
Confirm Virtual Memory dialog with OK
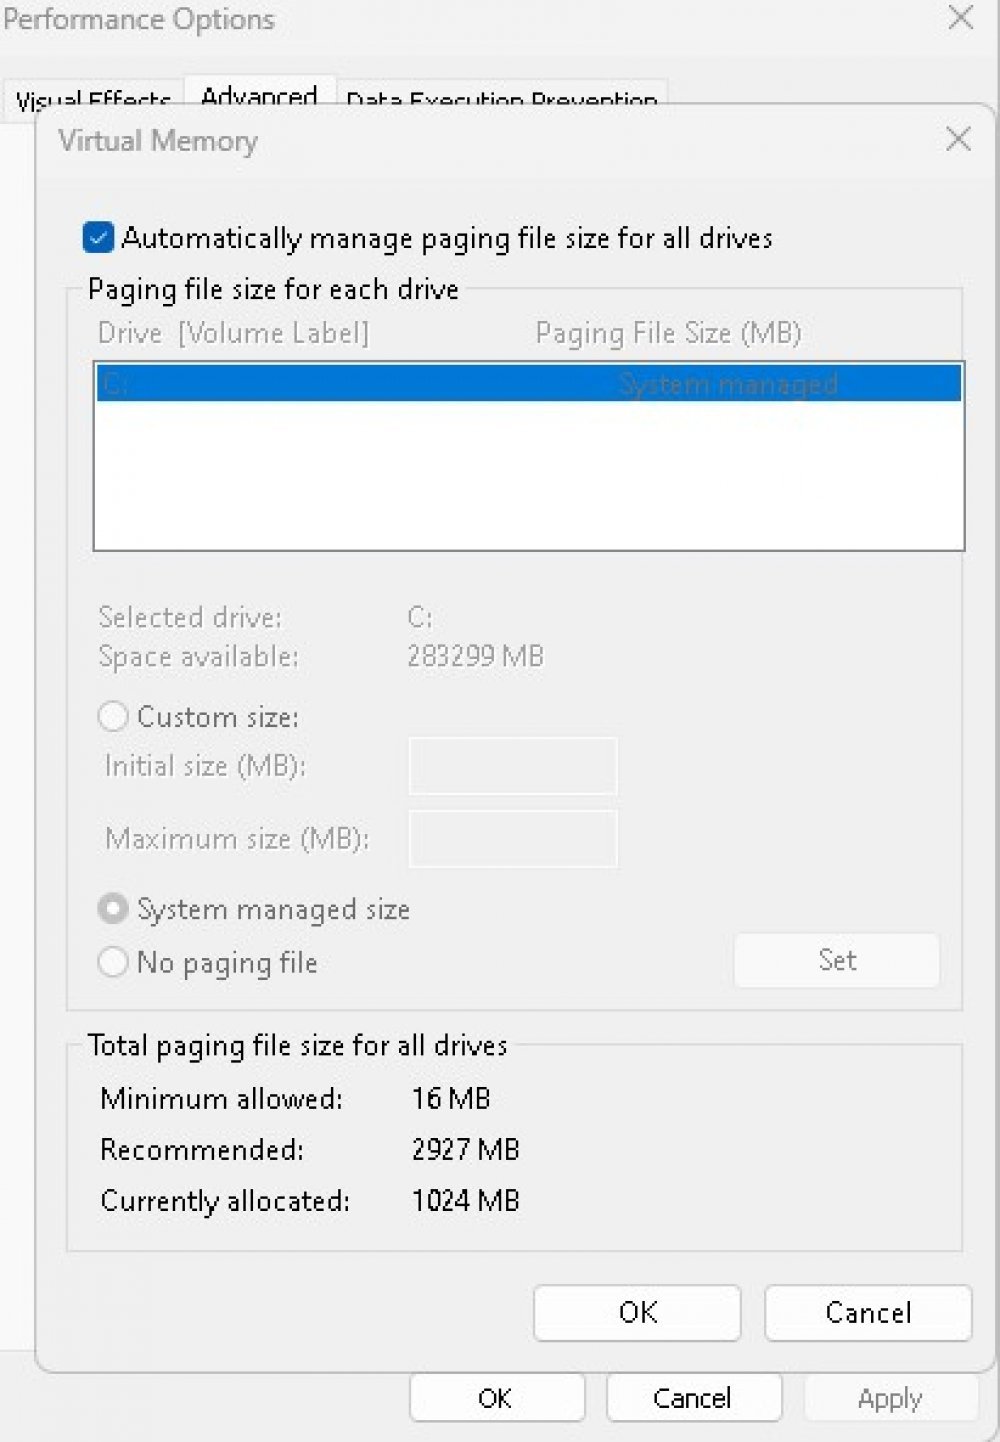coord(637,1312)
